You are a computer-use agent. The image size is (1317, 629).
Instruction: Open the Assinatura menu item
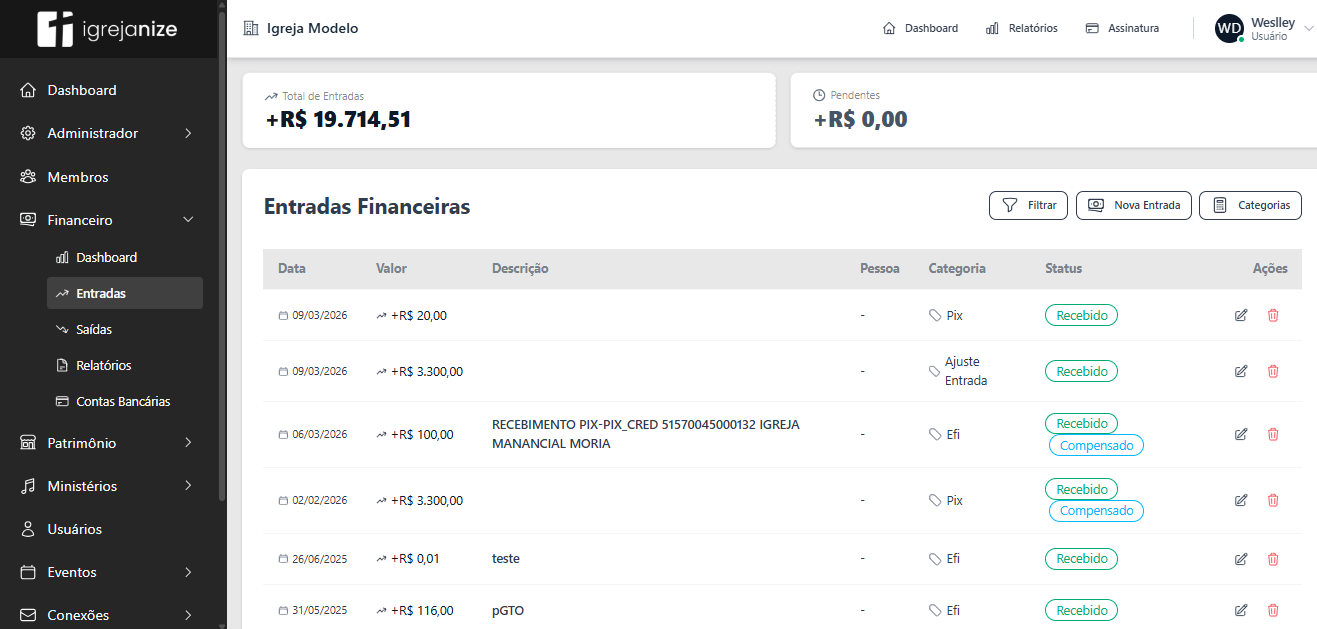tap(1122, 28)
